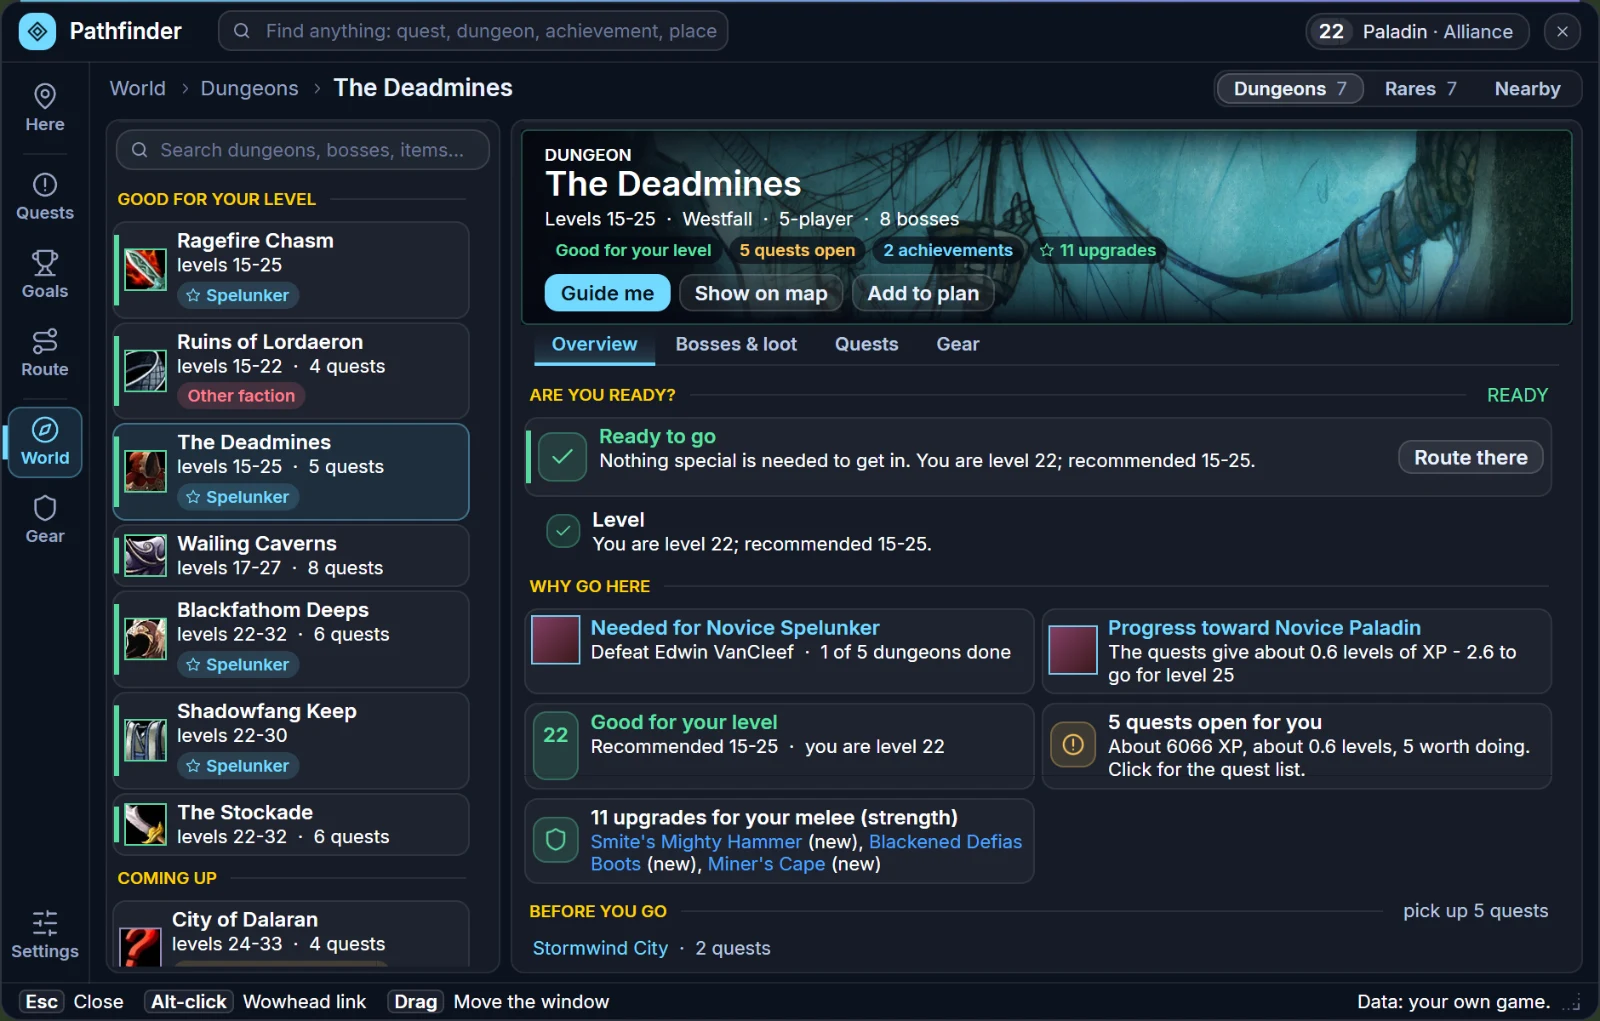The width and height of the screenshot is (1600, 1021).
Task: Select the Nearby filter
Action: coord(1527,89)
